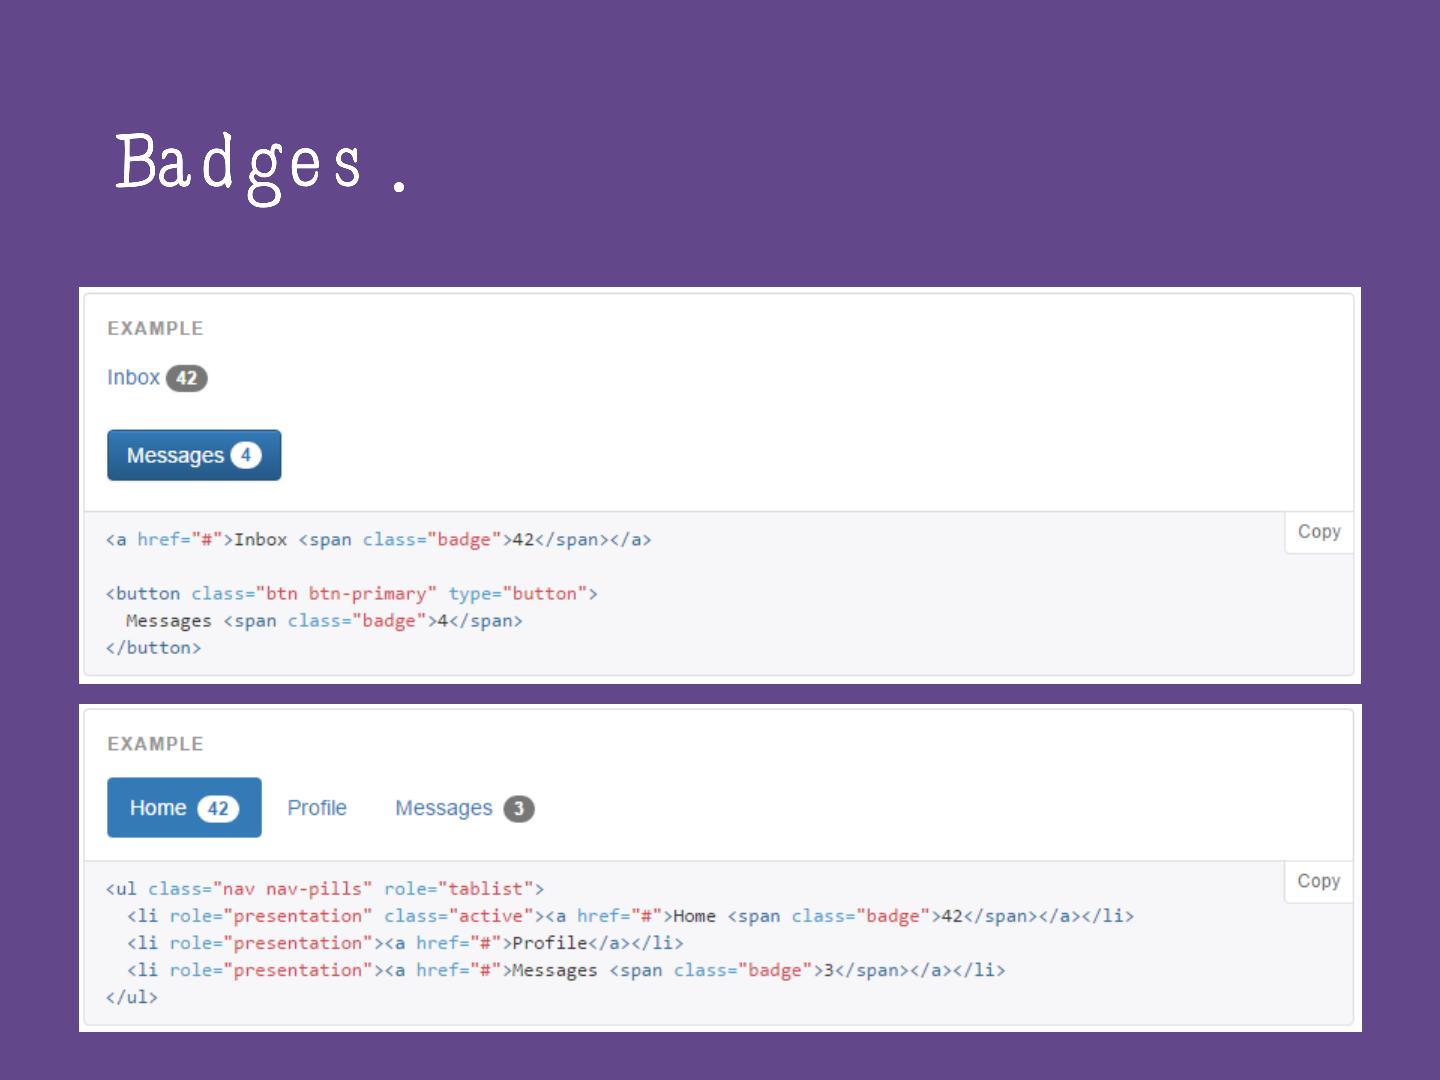1440x1080 pixels.
Task: Click the closing button tag in code
Action: [x=154, y=648]
